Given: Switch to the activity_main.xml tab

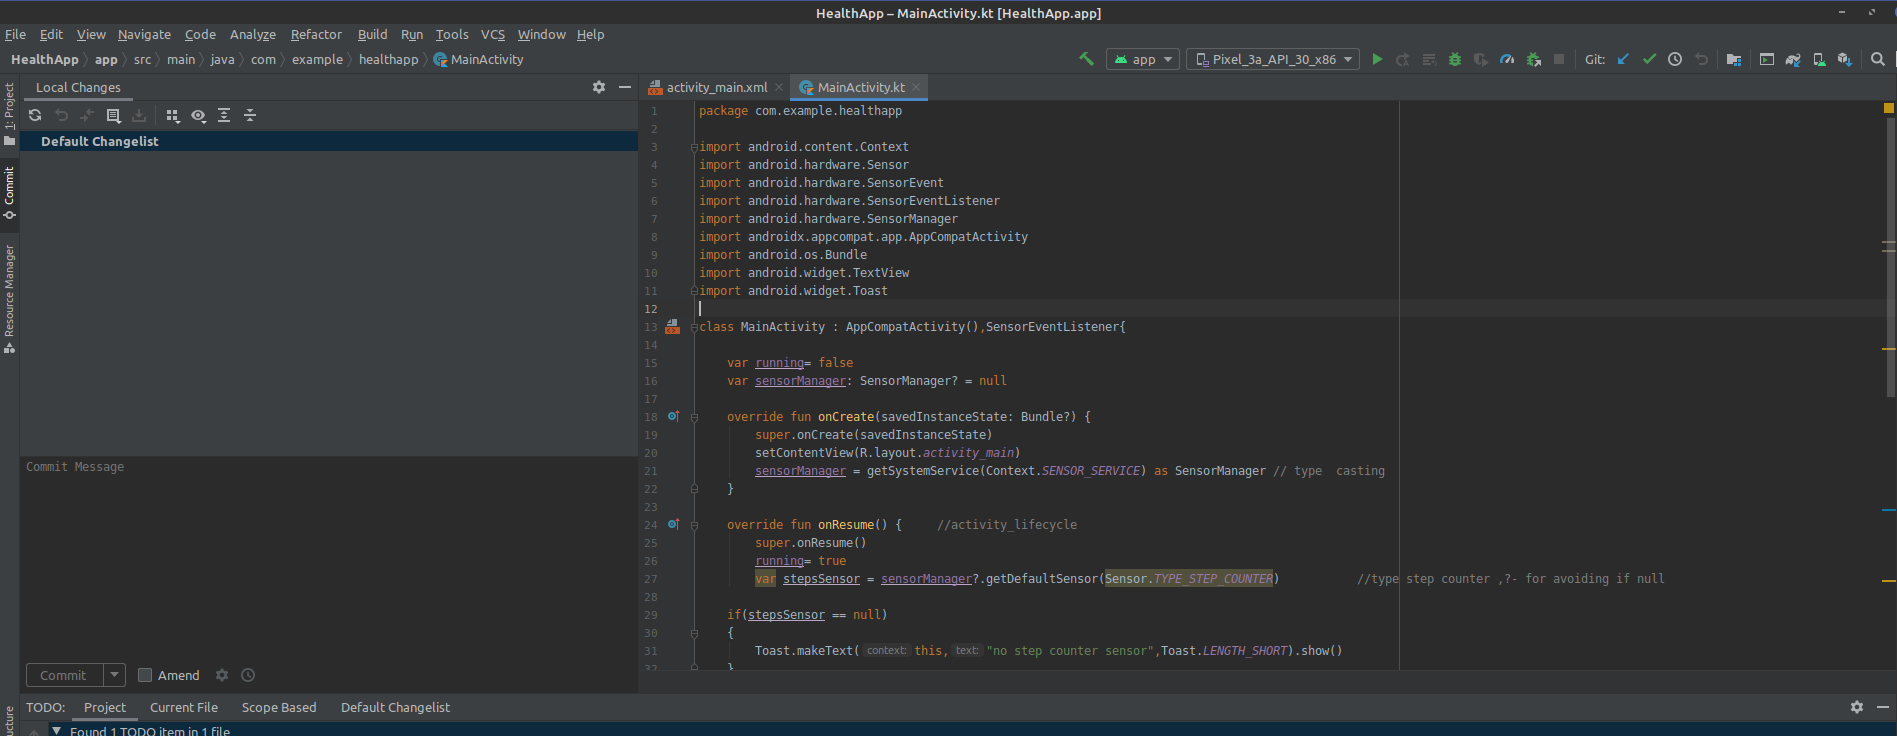Looking at the screenshot, I should click(x=716, y=88).
